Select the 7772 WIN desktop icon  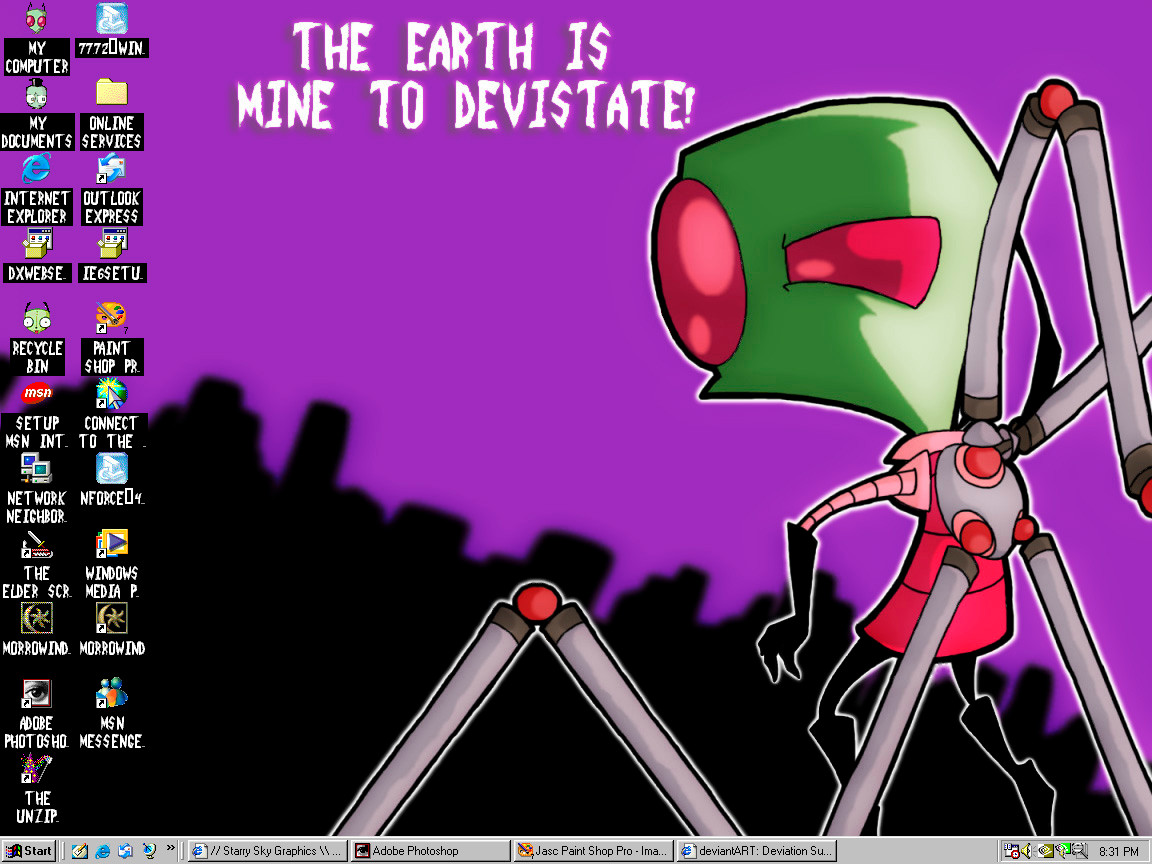[112, 30]
